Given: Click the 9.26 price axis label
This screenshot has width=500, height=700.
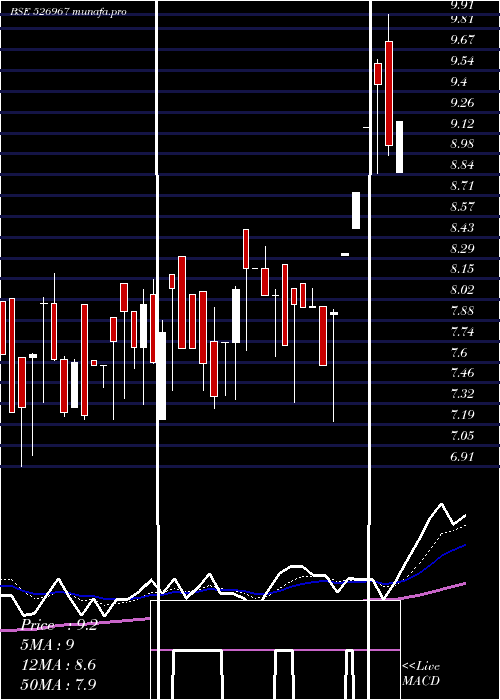Looking at the screenshot, I should coord(462,103).
